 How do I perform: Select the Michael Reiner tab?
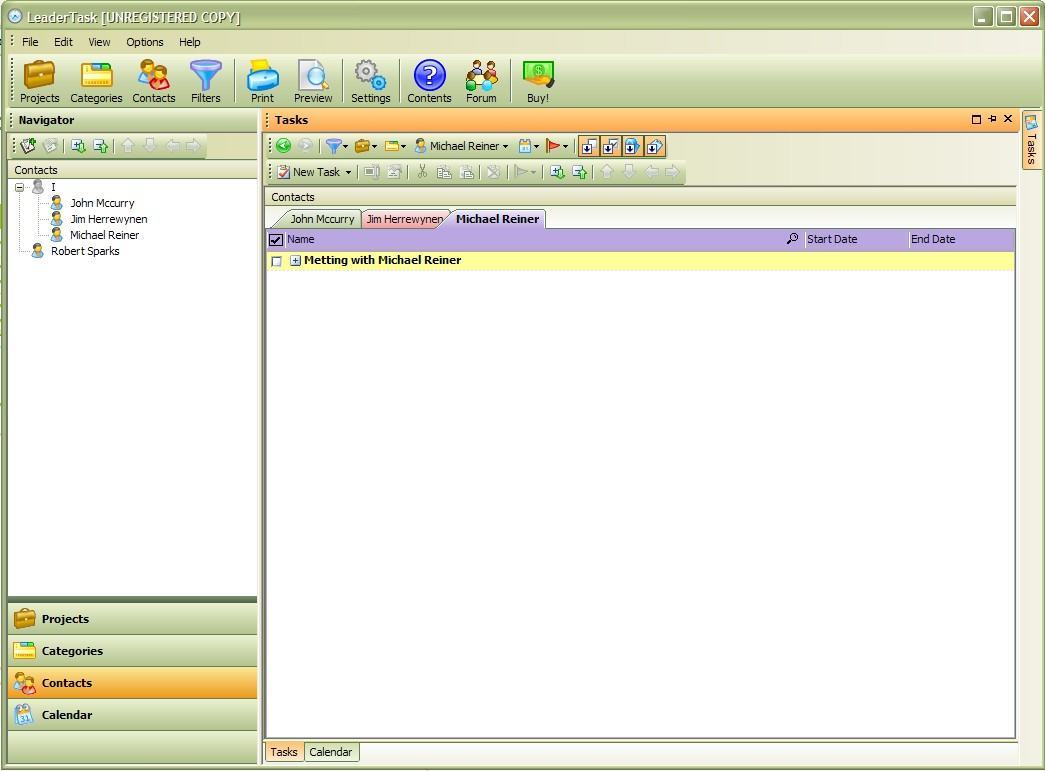[497, 219]
